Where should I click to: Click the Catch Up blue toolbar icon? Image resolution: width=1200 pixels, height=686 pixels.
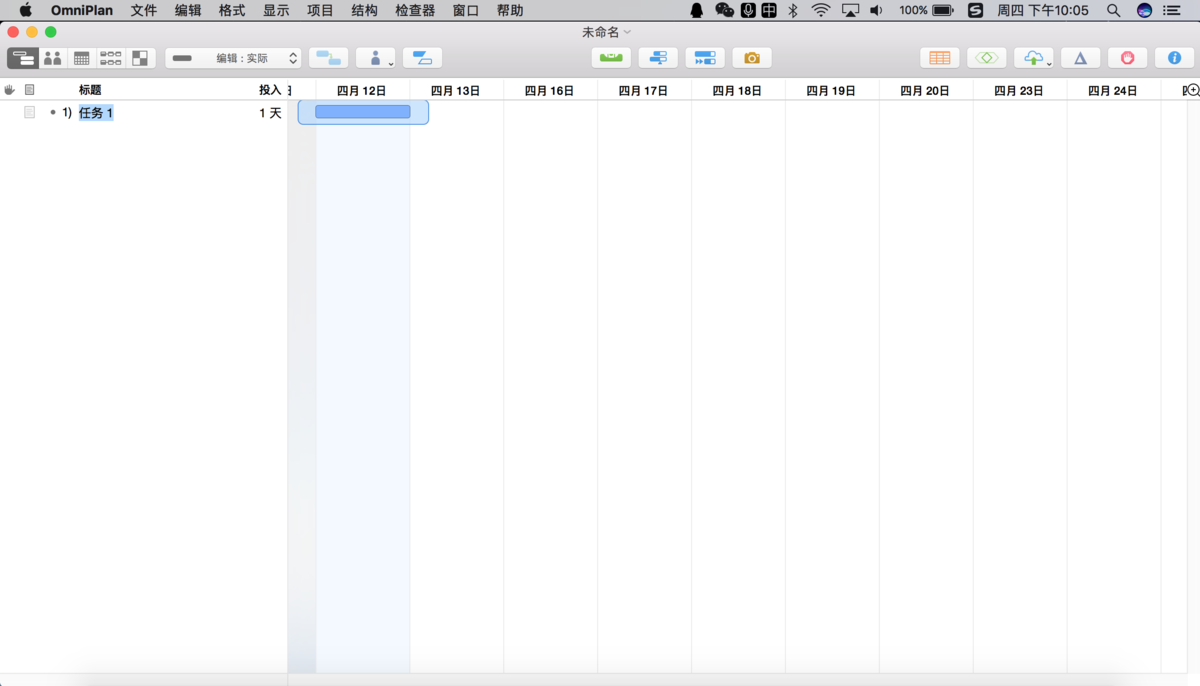pyautogui.click(x=705, y=58)
